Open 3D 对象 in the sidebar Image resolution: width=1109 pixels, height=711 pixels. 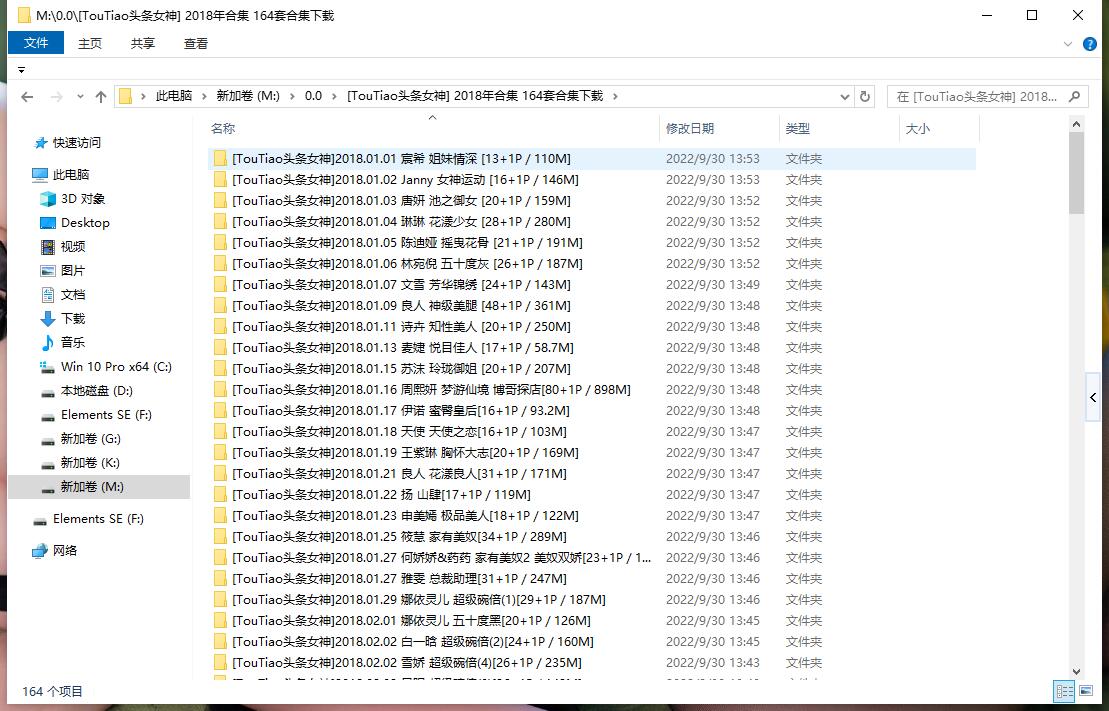click(x=83, y=199)
